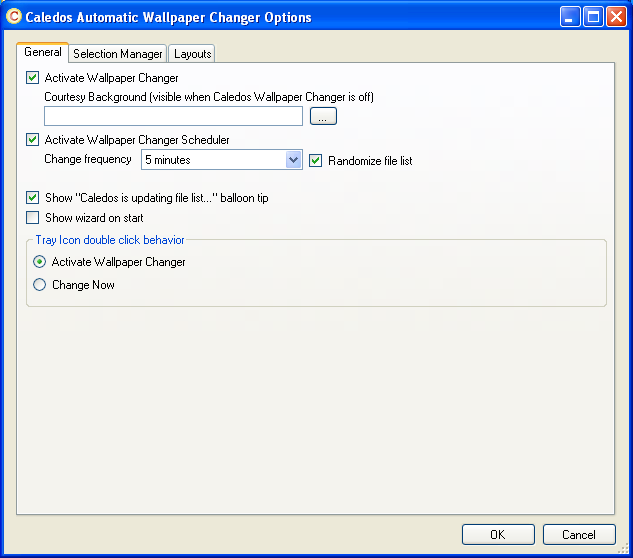Viewport: 633px width, 558px height.
Task: Click the Caledos app icon in title bar
Action: click(14, 17)
